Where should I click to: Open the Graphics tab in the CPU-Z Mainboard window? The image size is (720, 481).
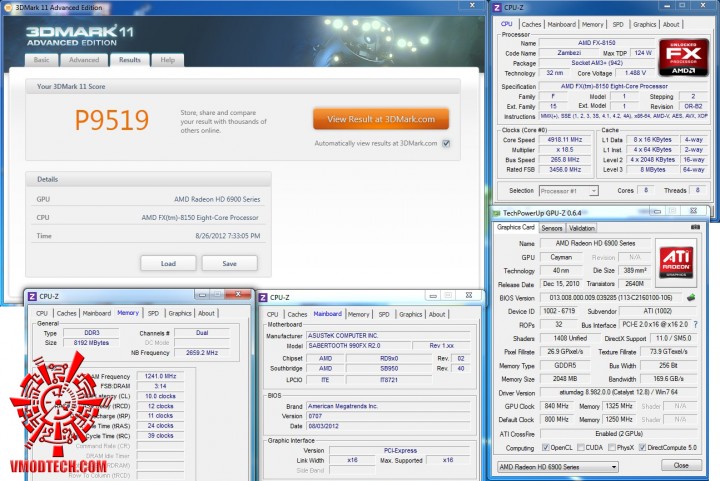pos(411,314)
